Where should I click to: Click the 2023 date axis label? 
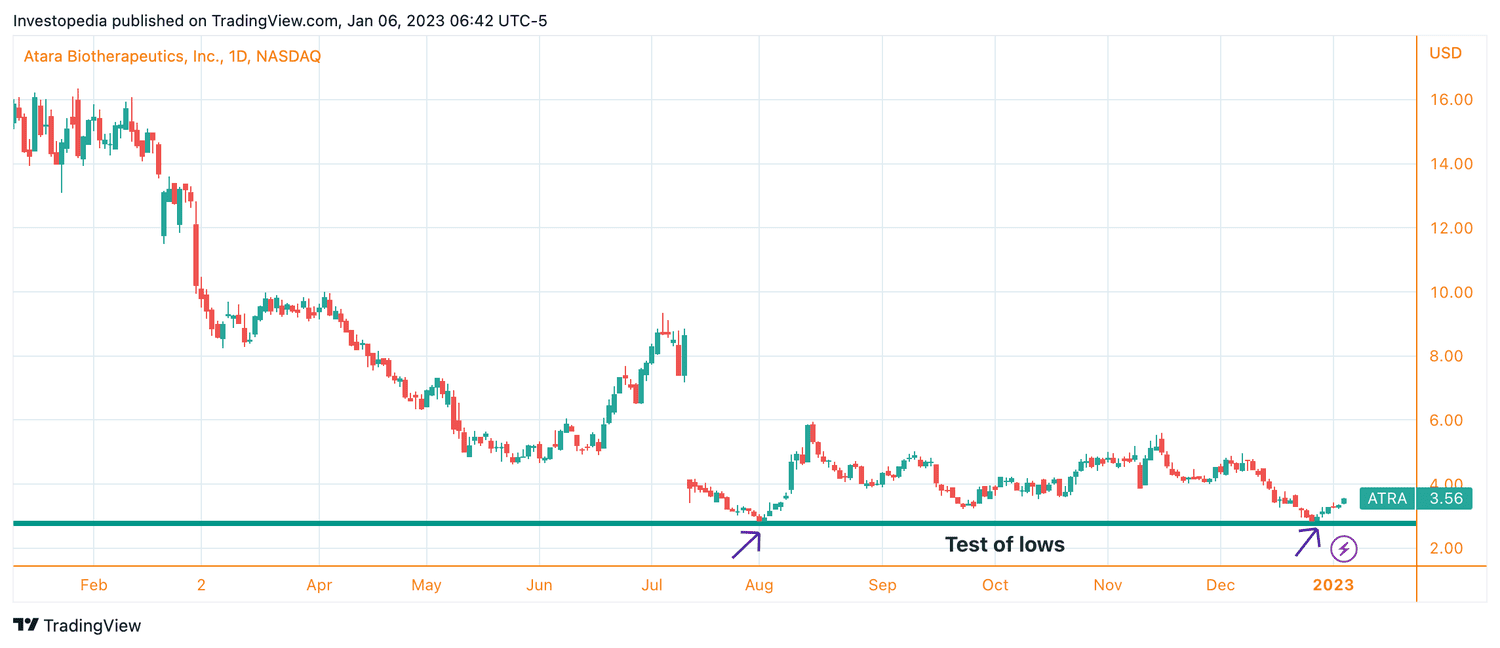(1333, 585)
